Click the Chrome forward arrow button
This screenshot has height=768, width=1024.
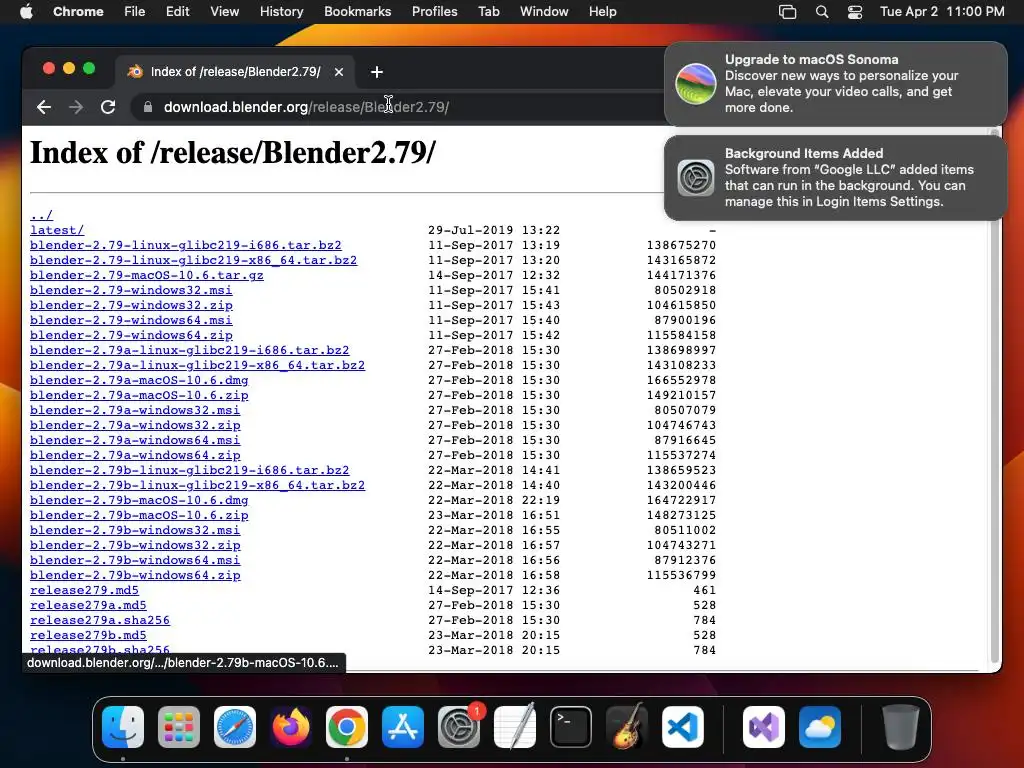(x=76, y=107)
